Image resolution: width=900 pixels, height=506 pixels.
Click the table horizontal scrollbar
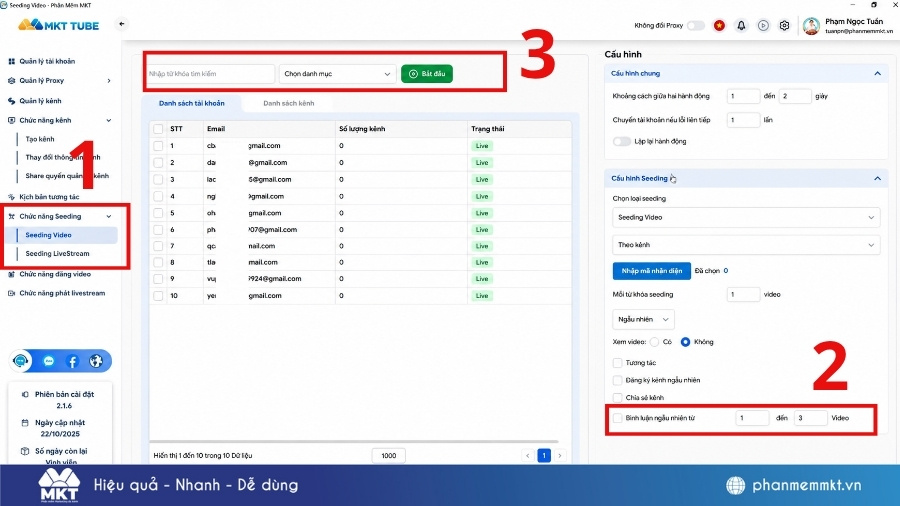[354, 442]
